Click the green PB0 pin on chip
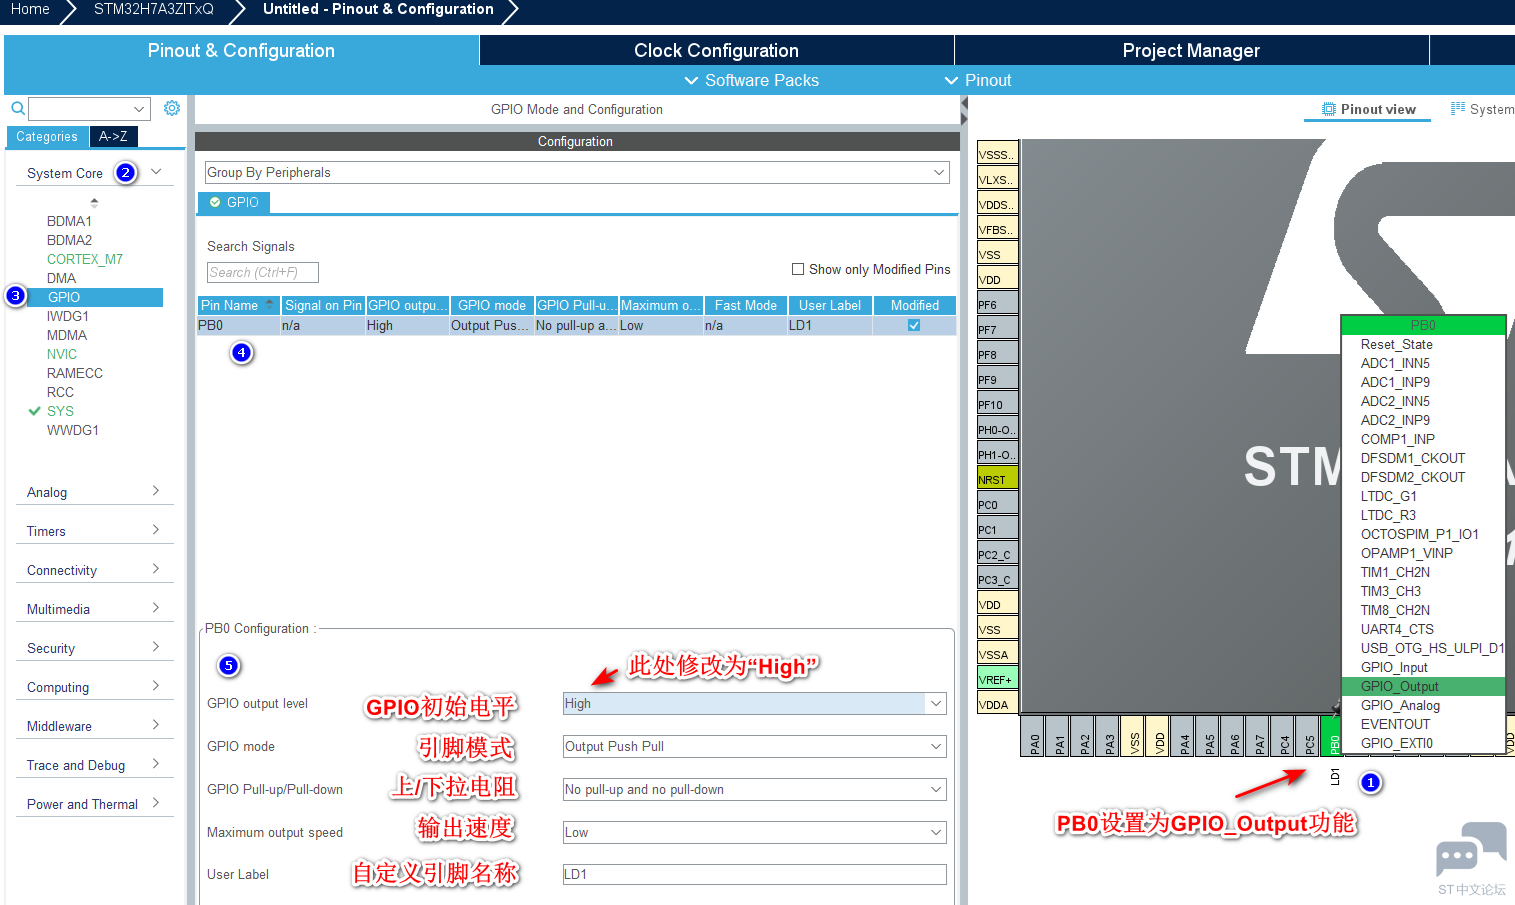This screenshot has height=905, width=1515. tap(1333, 736)
